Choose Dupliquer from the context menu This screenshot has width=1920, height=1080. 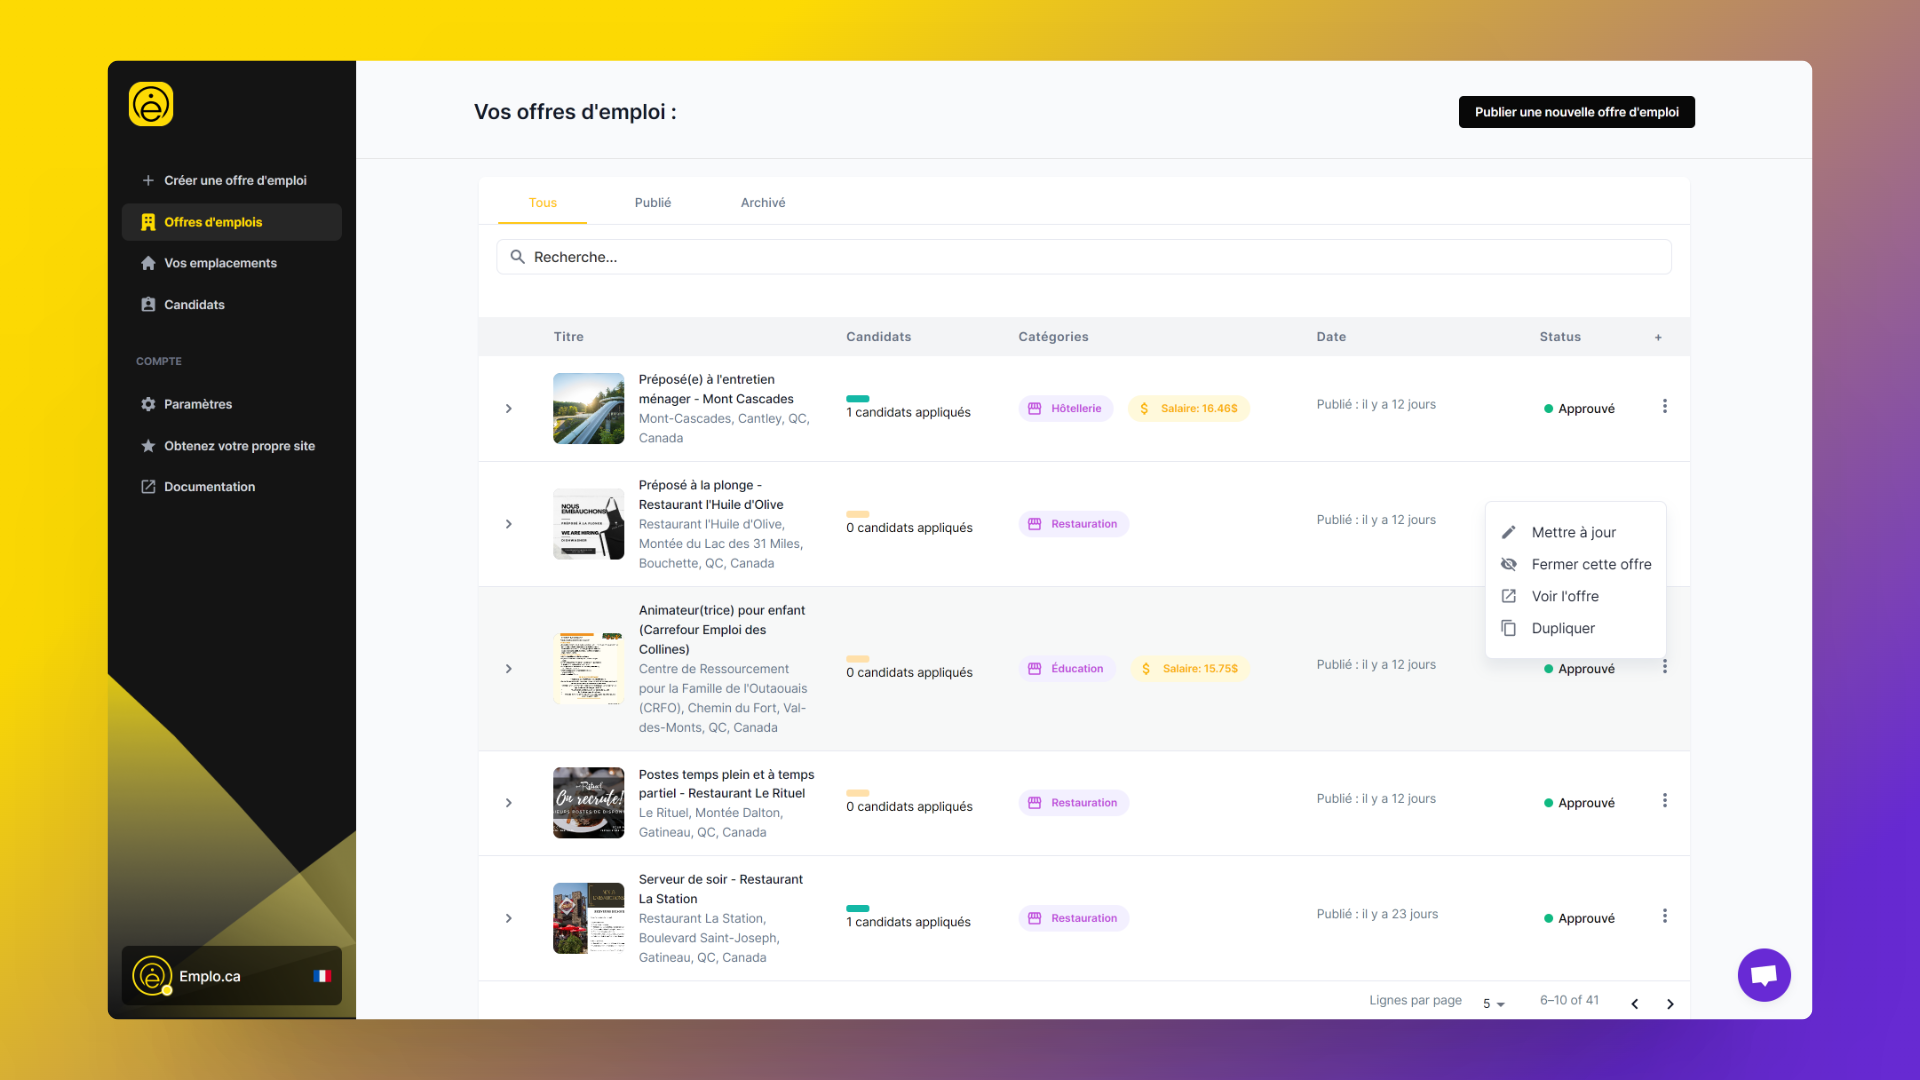(1562, 628)
